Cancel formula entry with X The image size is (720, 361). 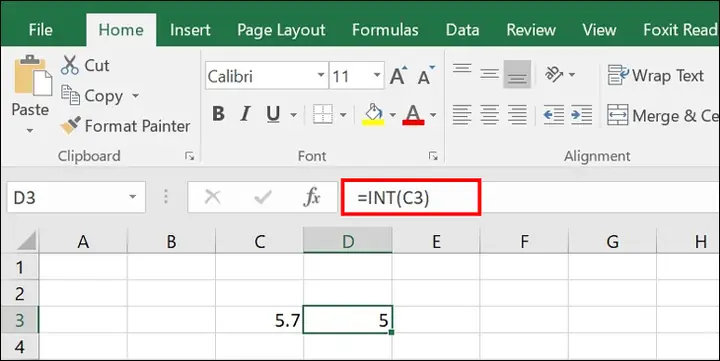point(212,197)
